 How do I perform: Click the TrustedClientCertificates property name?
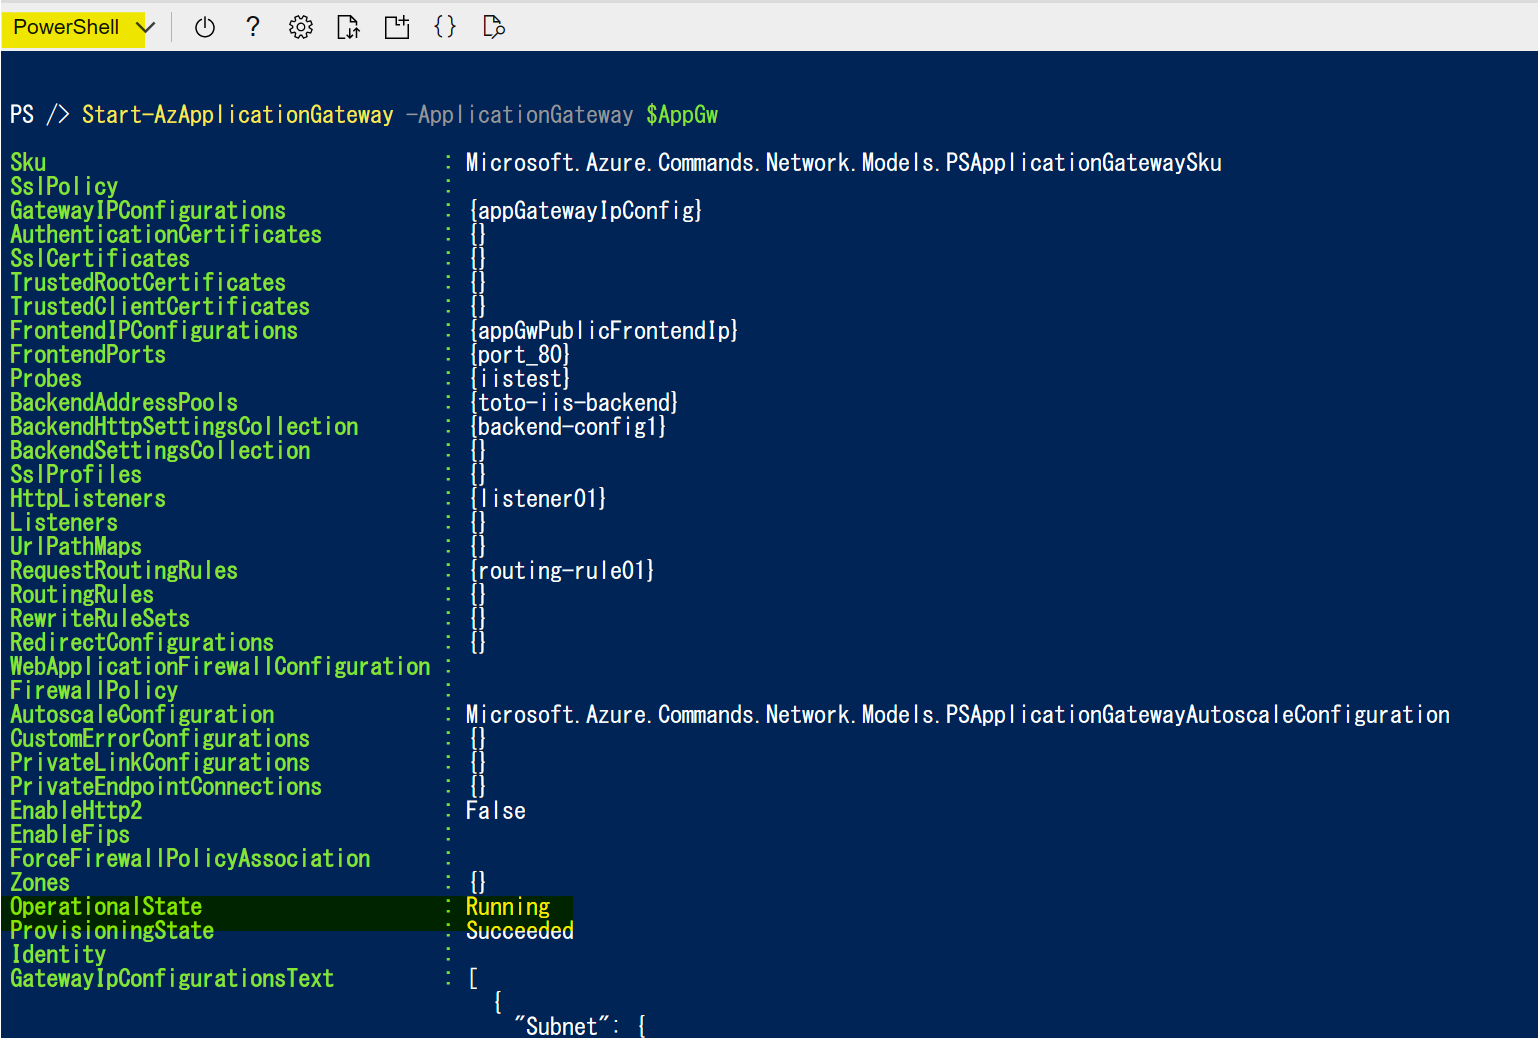[x=160, y=307]
